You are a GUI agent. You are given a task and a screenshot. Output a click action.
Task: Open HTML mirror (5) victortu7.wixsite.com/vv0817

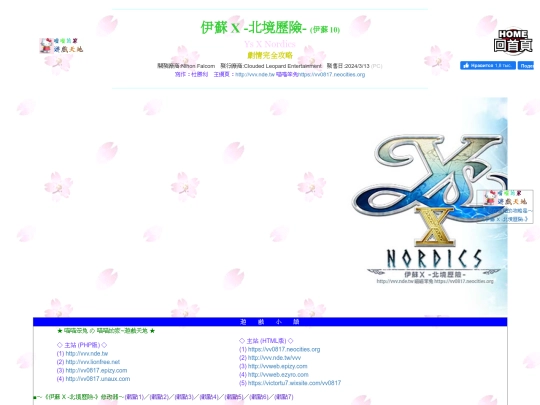coord(294,383)
